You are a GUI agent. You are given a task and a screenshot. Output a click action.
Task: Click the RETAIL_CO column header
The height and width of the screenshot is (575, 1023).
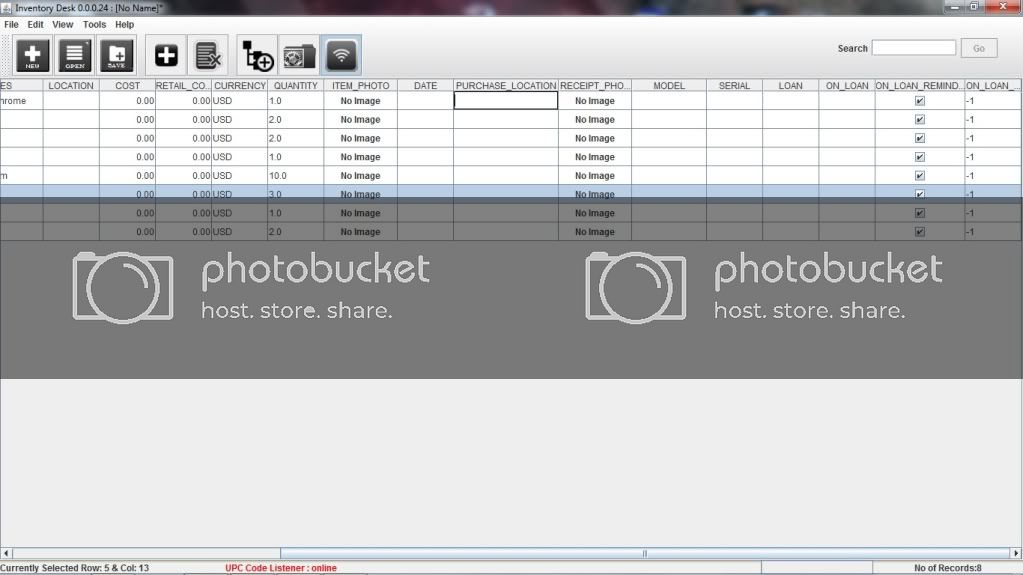[183, 85]
